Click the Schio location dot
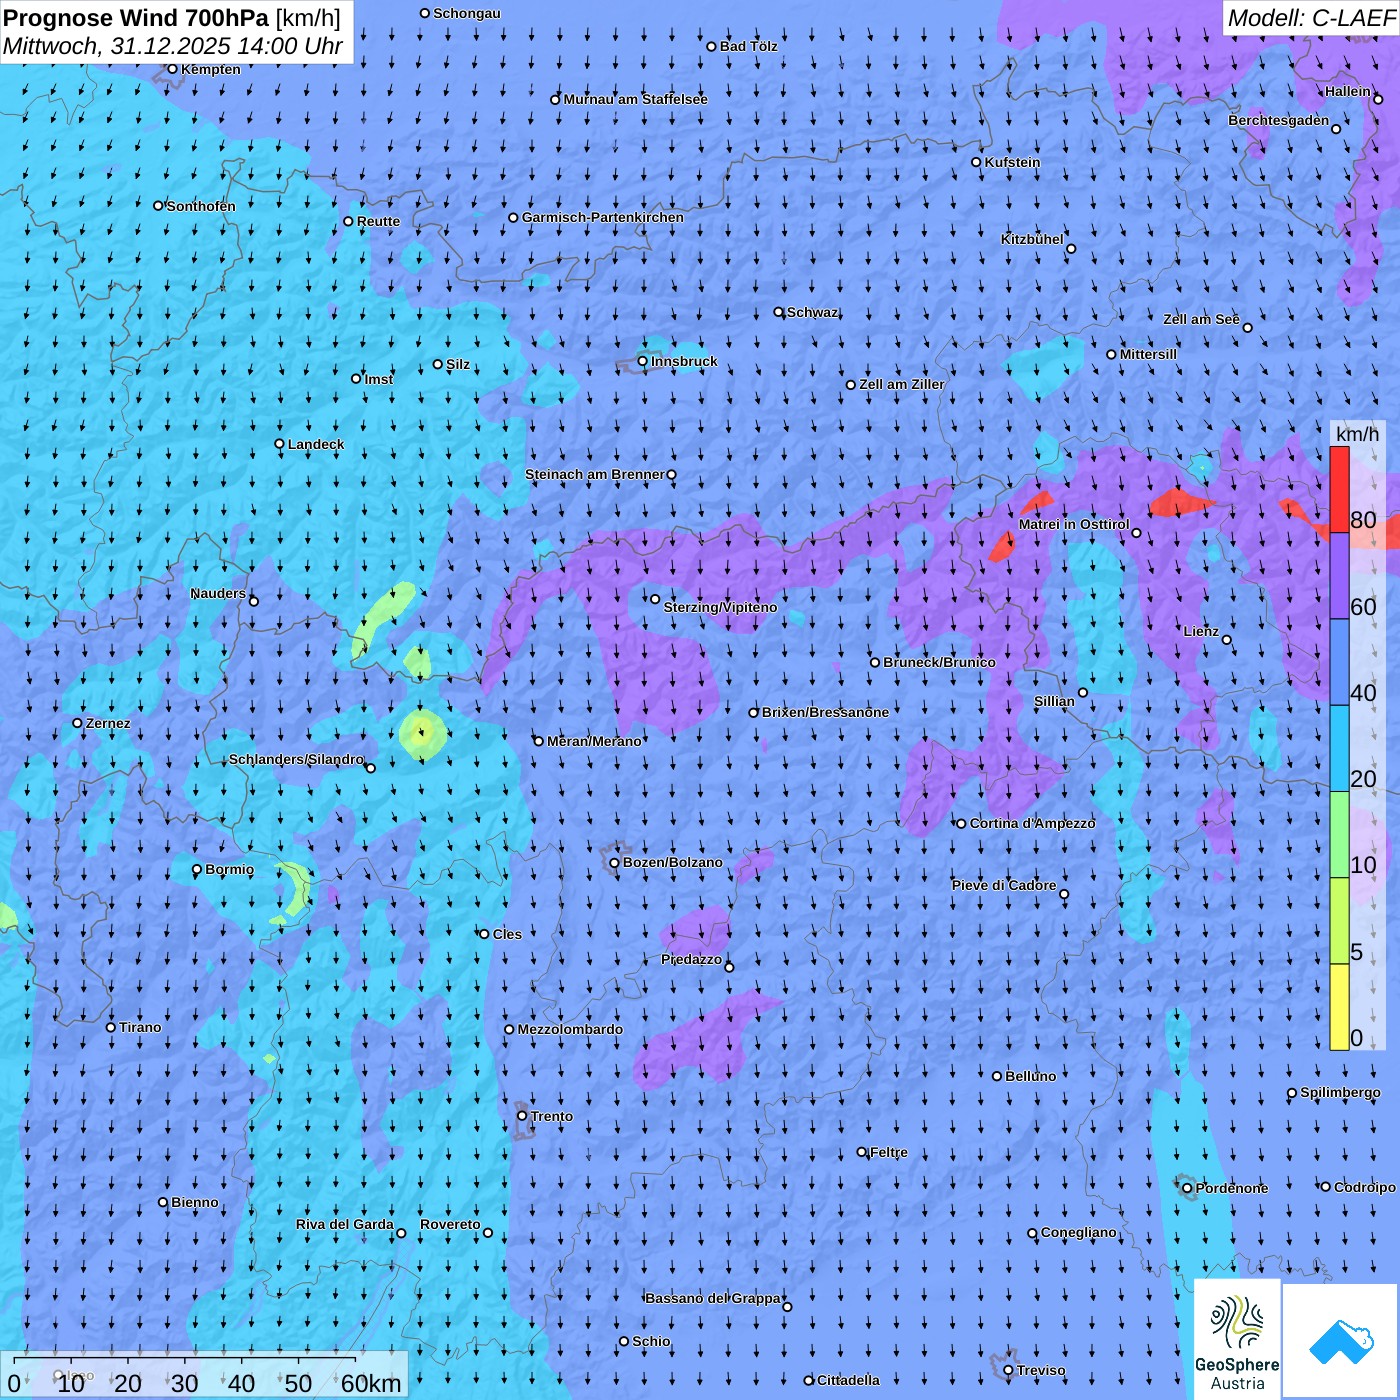Viewport: 1400px width, 1400px height. (624, 1341)
